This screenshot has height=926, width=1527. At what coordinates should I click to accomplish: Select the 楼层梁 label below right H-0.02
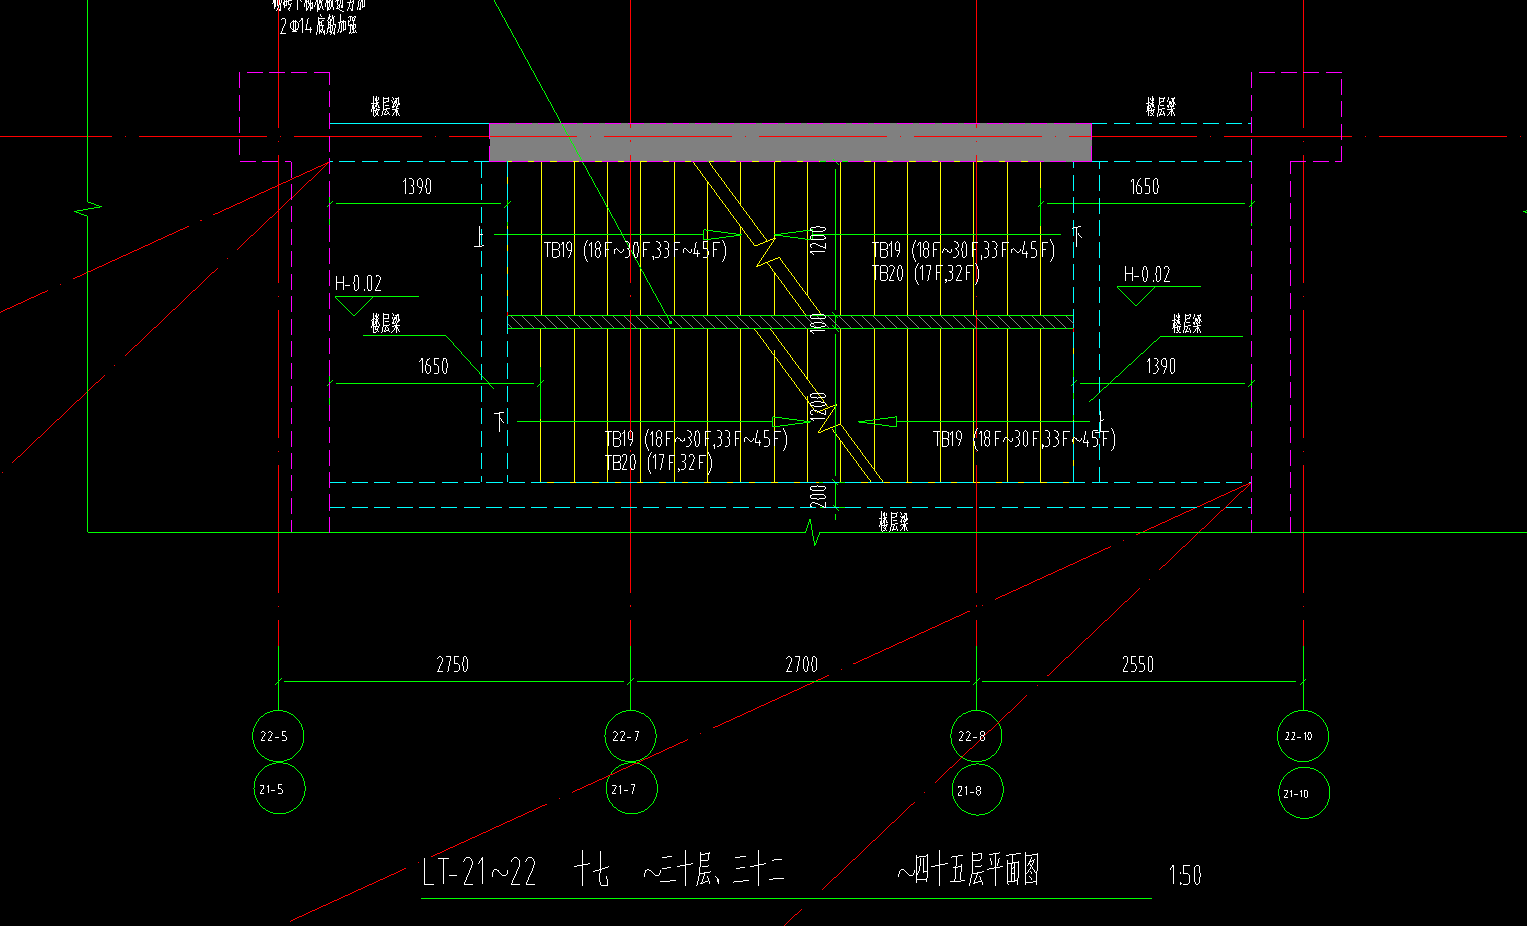tap(1187, 323)
